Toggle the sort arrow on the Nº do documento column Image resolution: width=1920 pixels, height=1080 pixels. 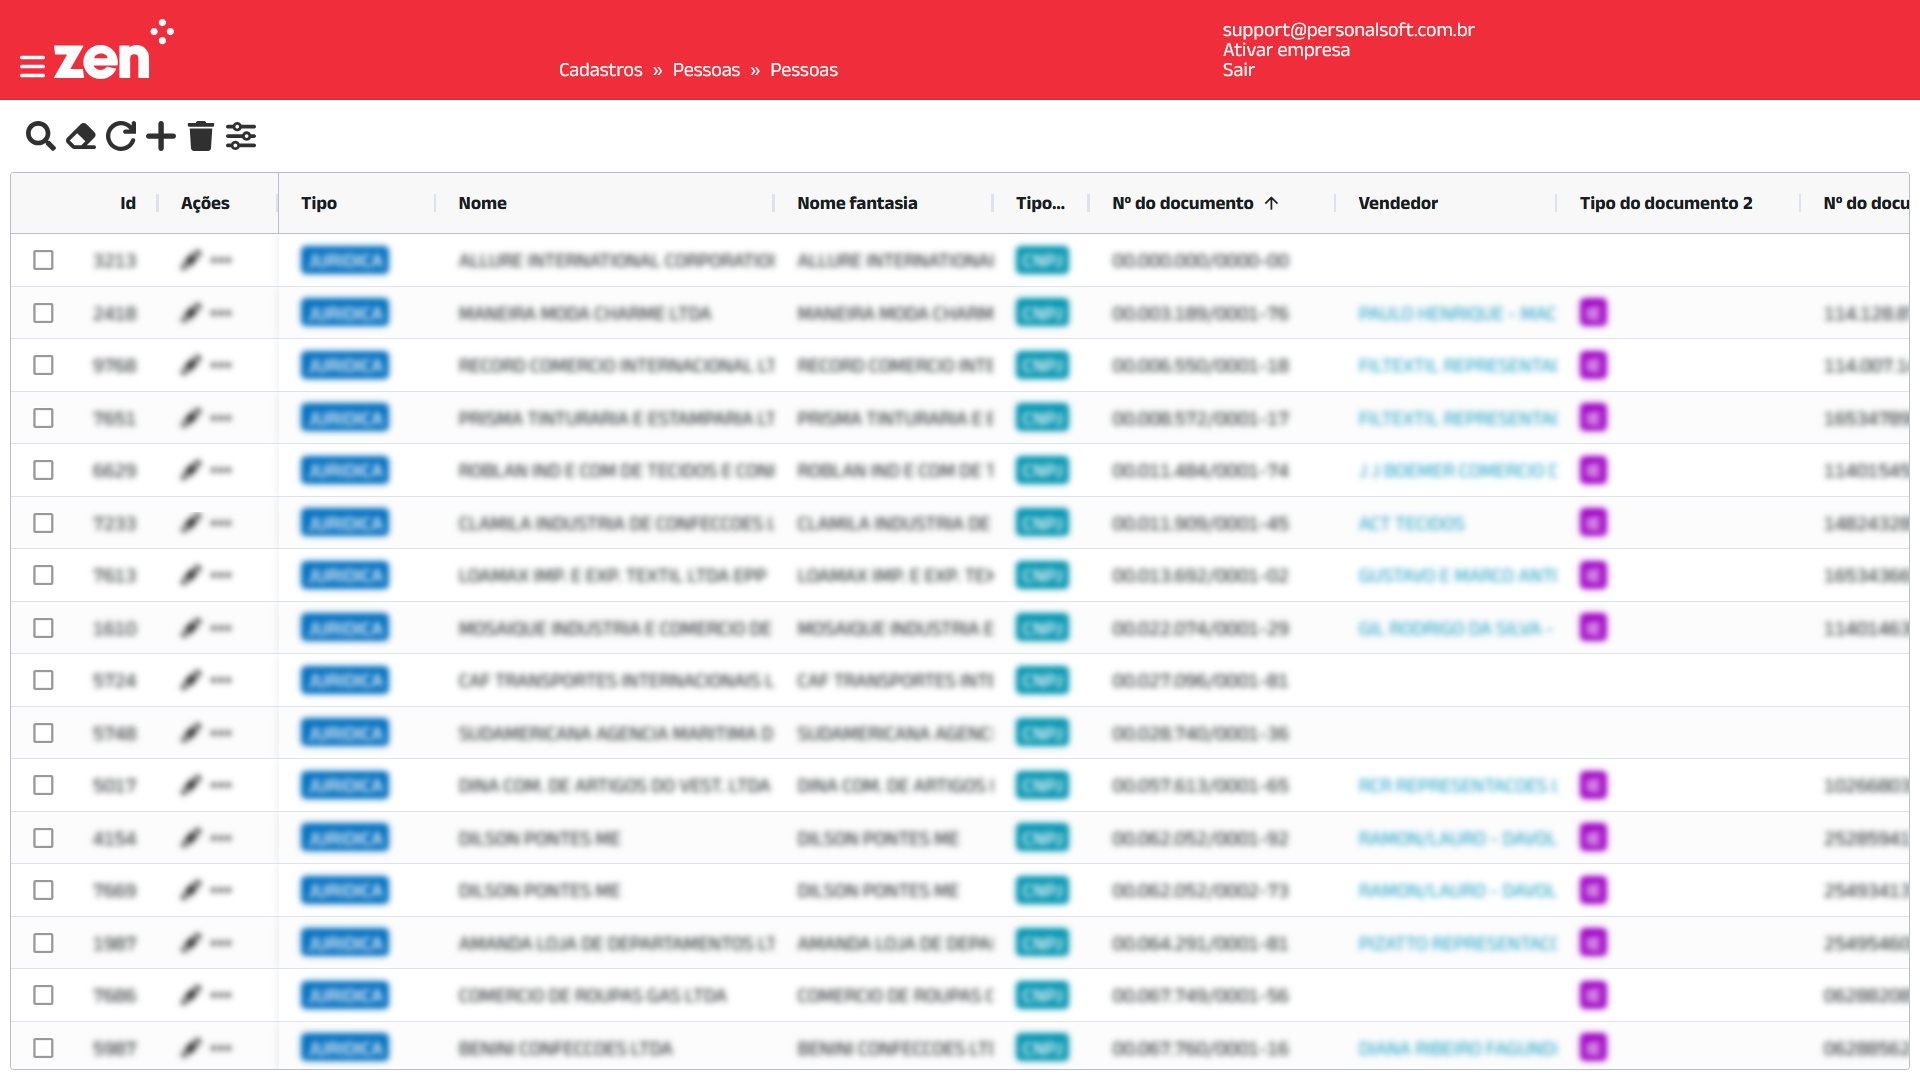coord(1272,203)
